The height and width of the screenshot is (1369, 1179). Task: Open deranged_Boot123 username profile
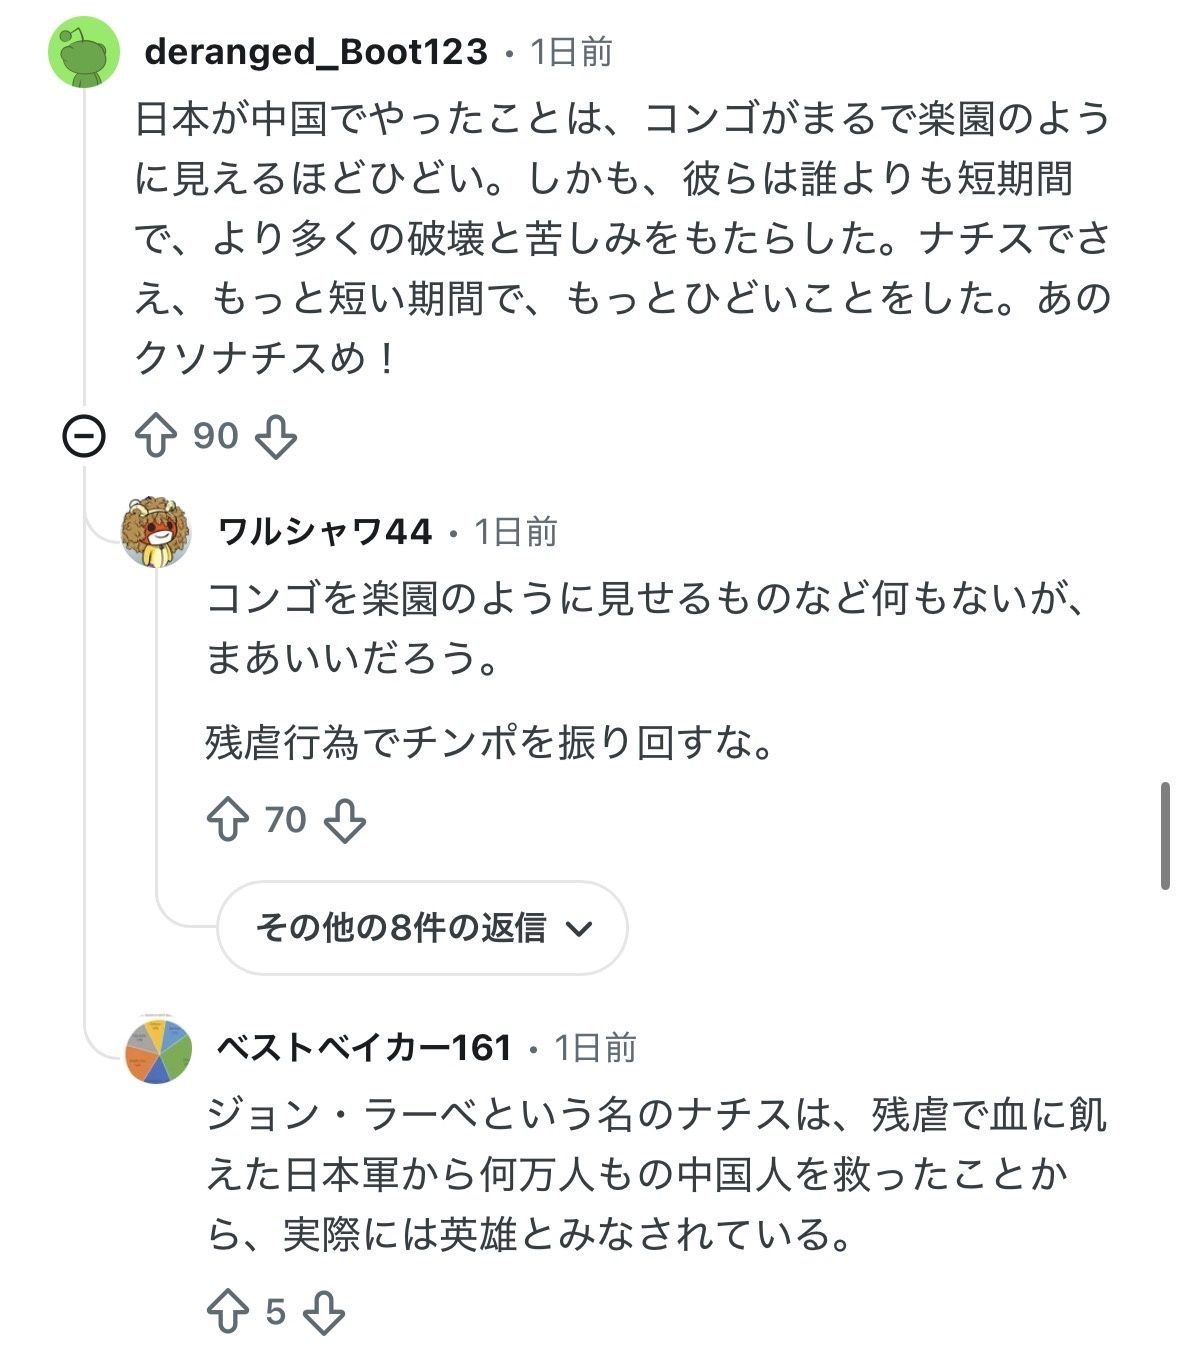(x=316, y=52)
